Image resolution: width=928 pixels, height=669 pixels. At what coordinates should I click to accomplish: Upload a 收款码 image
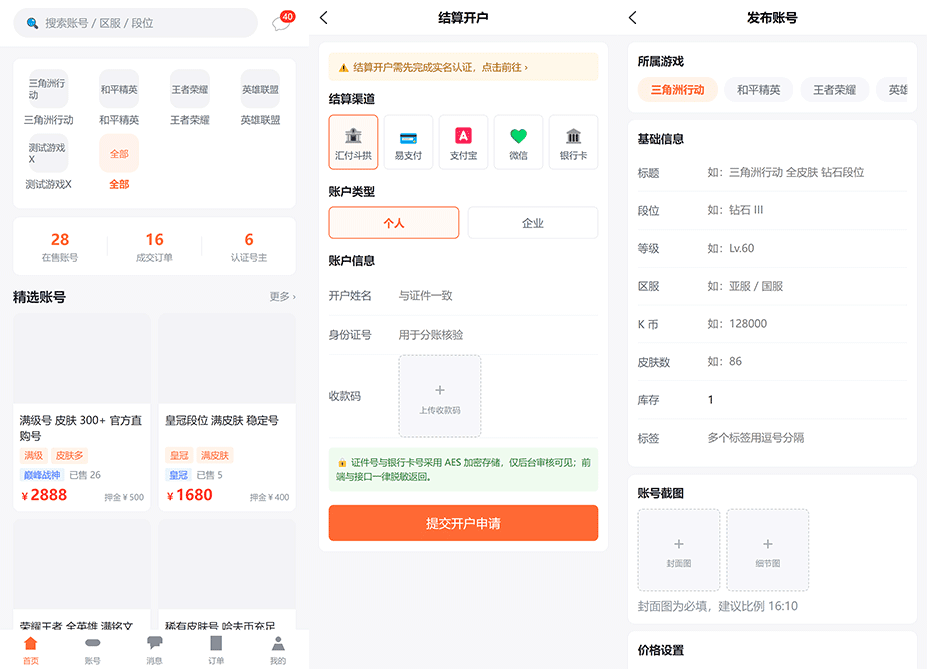pyautogui.click(x=440, y=396)
